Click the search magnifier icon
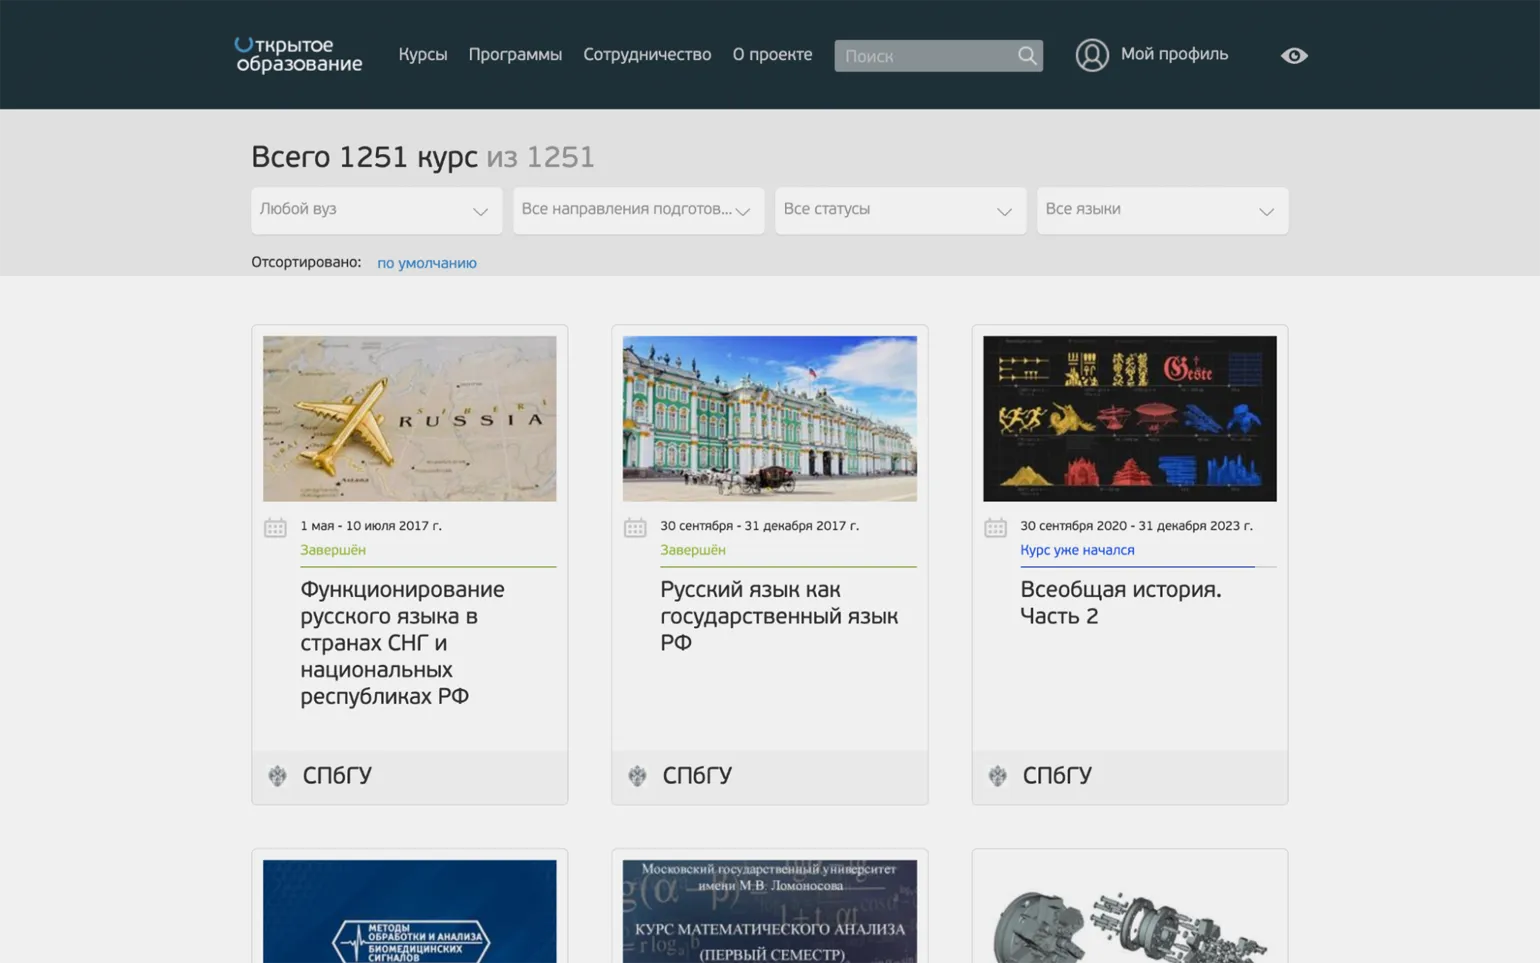Viewport: 1540px width, 963px height. coord(1026,56)
